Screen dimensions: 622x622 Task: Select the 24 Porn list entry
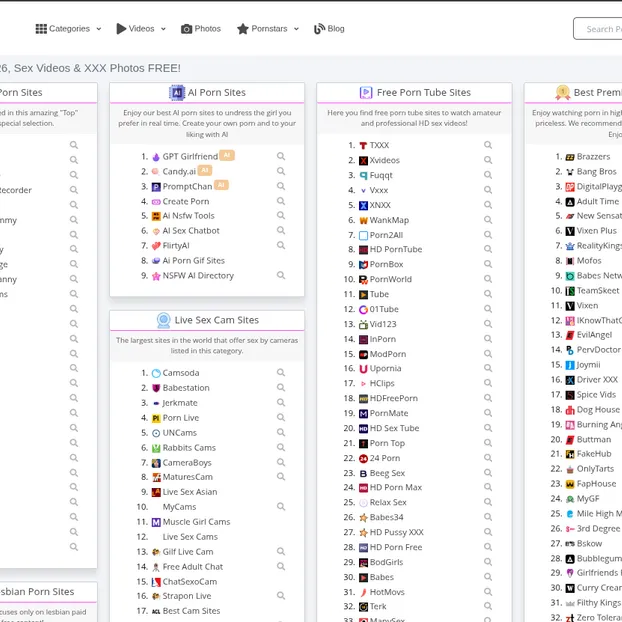coord(385,458)
